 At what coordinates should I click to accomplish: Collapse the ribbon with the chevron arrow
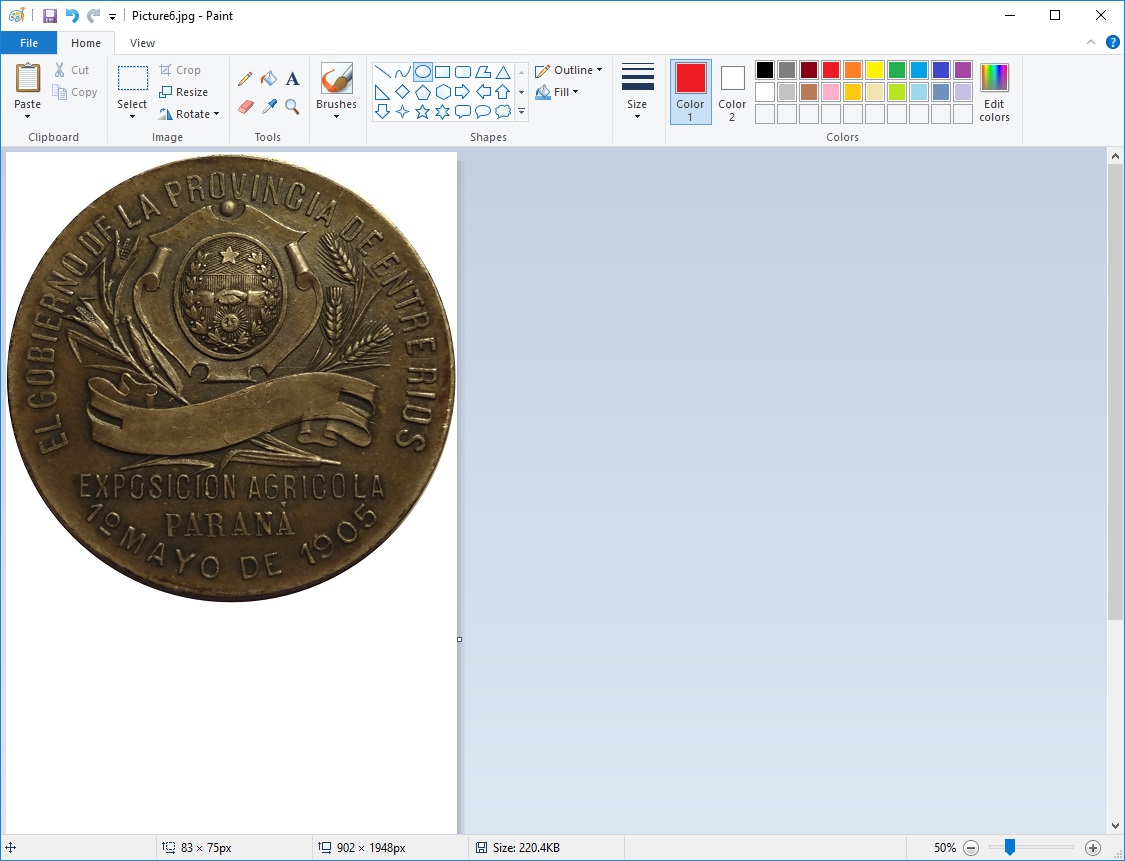[x=1091, y=43]
